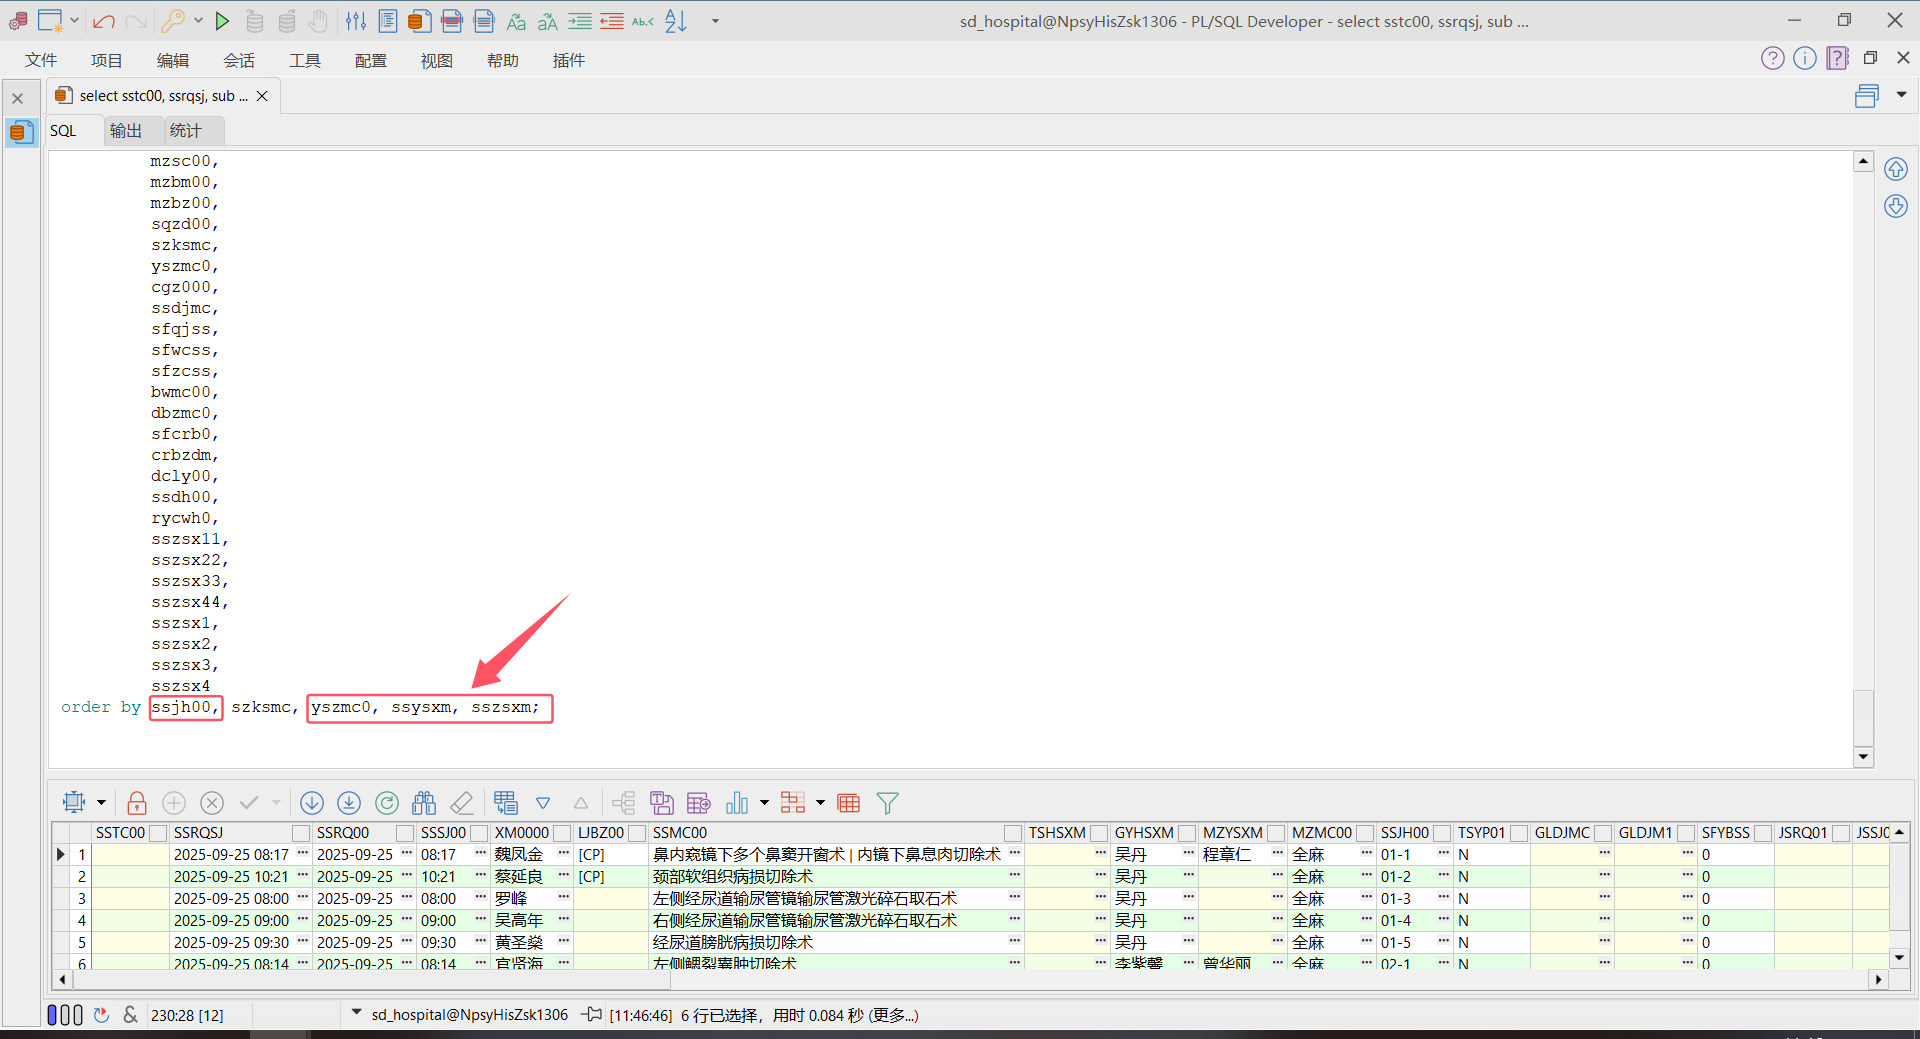The height and width of the screenshot is (1039, 1920).
Task: Open the top toolbar customize dropdown arrow
Action: tap(715, 21)
